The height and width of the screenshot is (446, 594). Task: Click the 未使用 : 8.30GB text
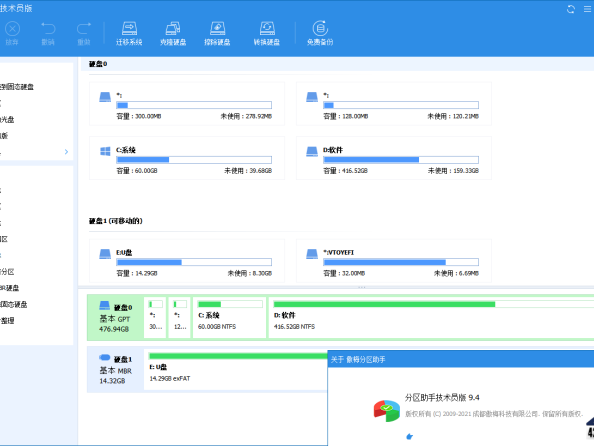(250, 273)
